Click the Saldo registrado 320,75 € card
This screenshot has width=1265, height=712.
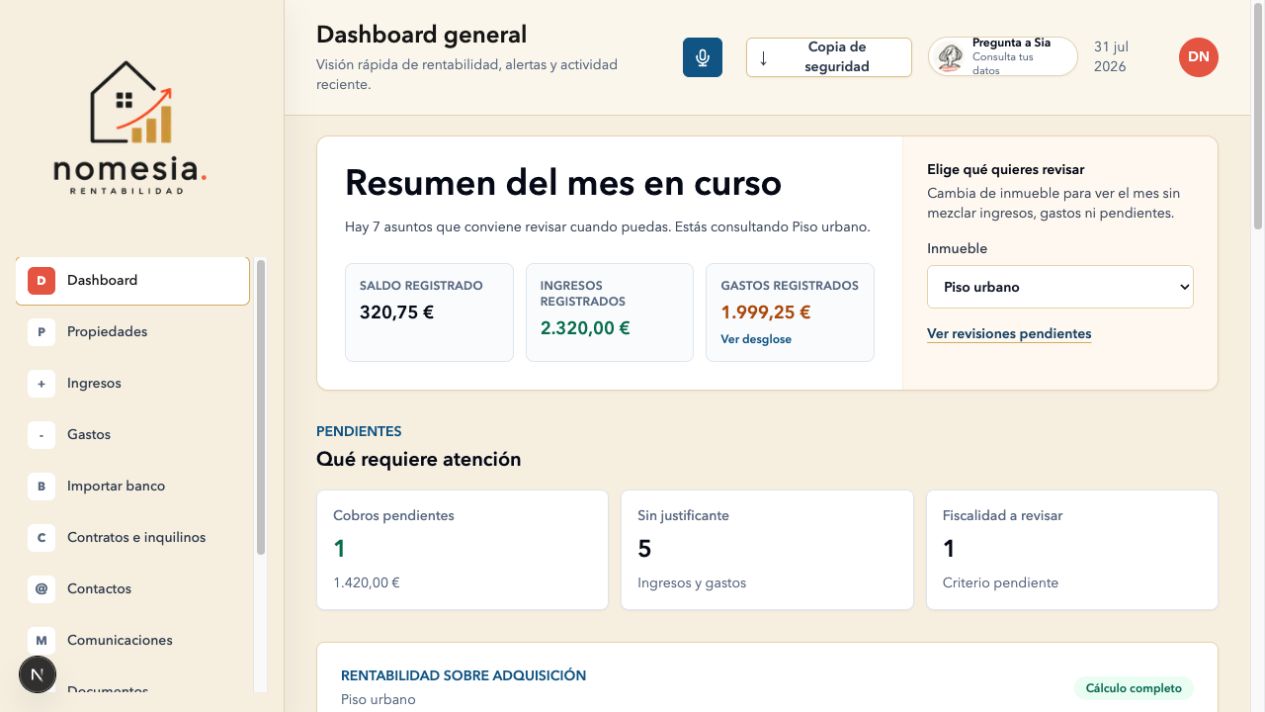click(x=429, y=312)
